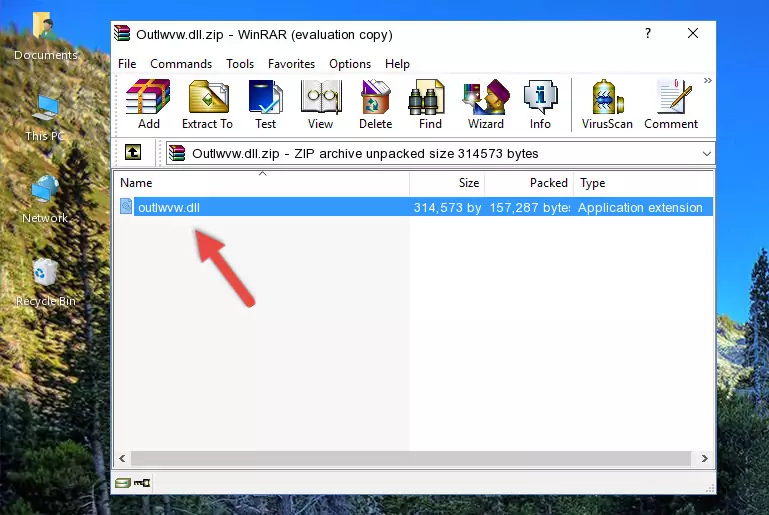The image size is (769, 515).
Task: Open the Options menu
Action: [x=350, y=64]
